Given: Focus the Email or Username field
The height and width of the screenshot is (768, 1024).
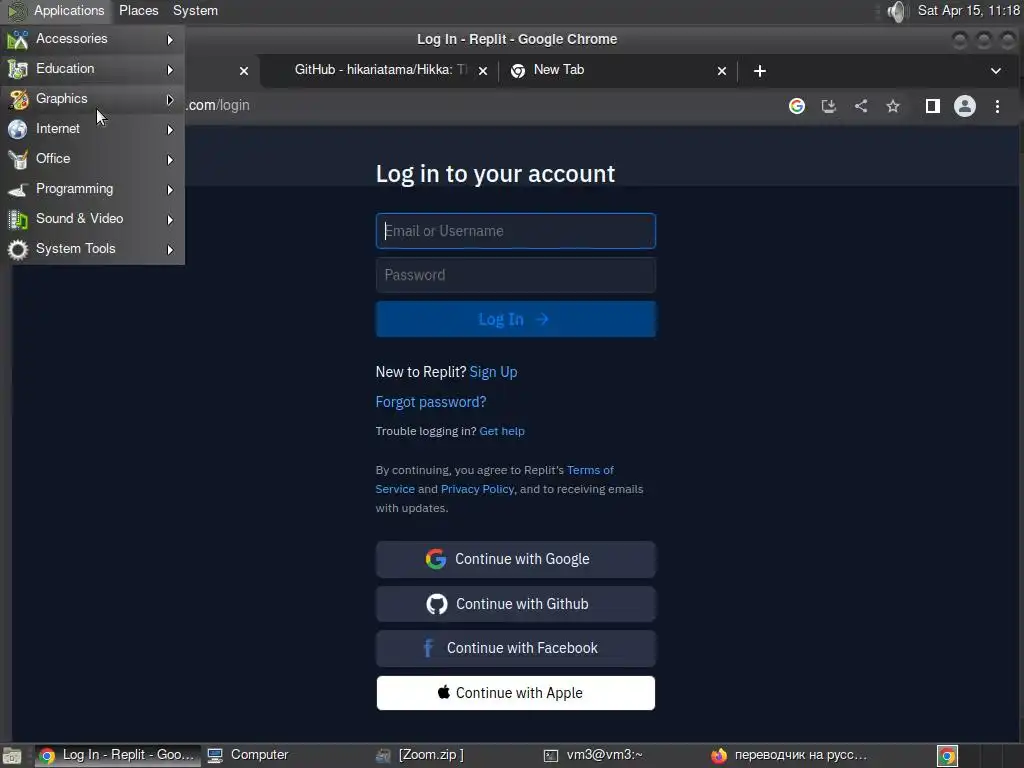Looking at the screenshot, I should point(515,231).
